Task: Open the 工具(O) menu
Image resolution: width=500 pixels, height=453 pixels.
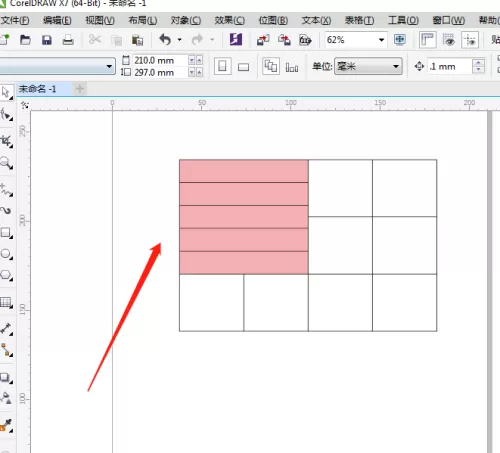Action: (403, 21)
